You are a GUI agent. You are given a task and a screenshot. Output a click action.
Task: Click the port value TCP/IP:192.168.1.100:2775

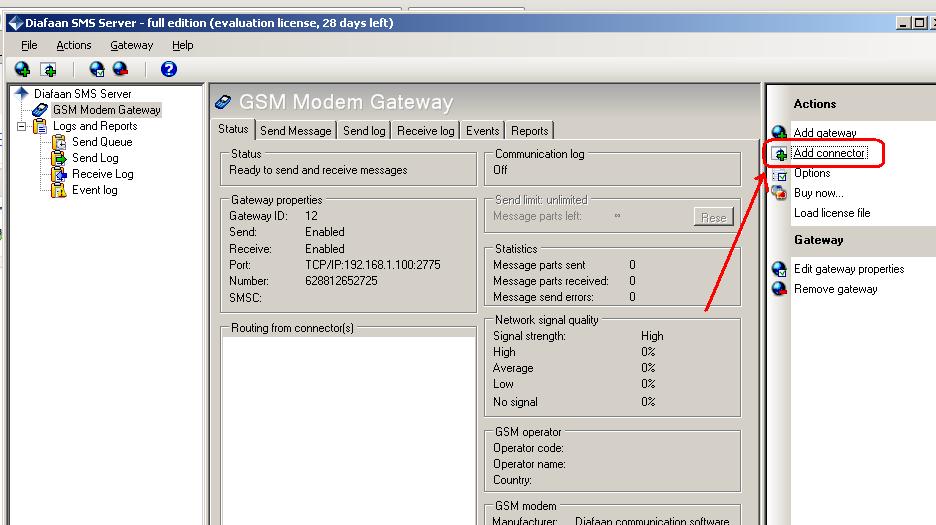point(372,265)
